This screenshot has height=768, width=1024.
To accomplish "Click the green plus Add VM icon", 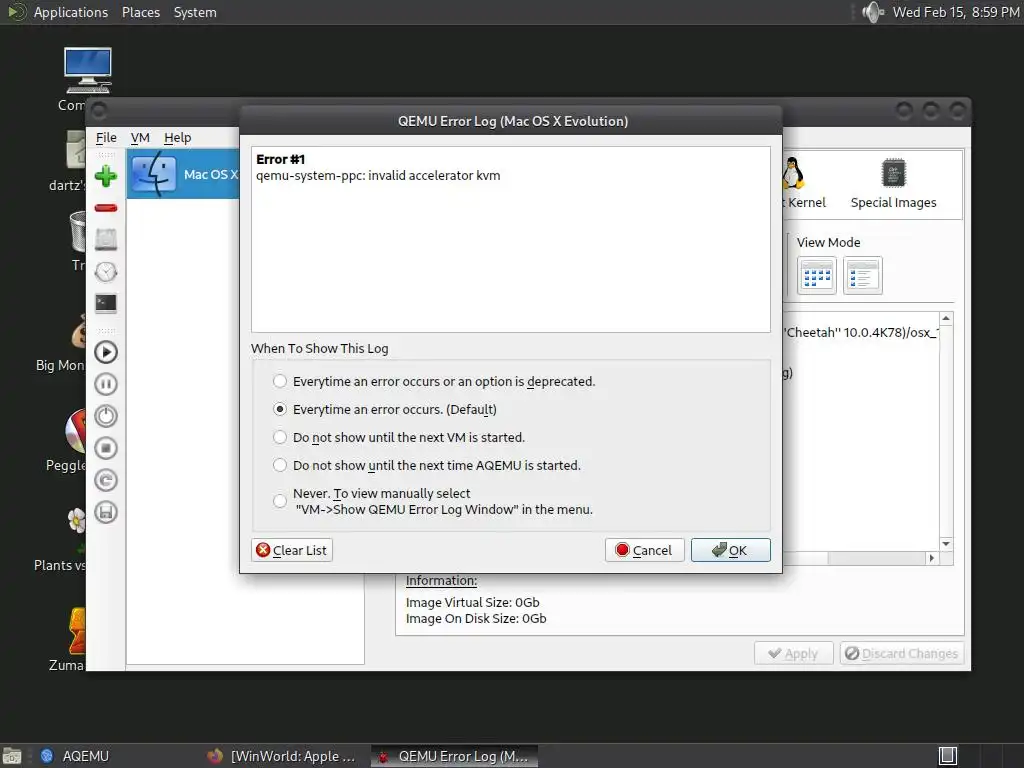I will (x=106, y=176).
